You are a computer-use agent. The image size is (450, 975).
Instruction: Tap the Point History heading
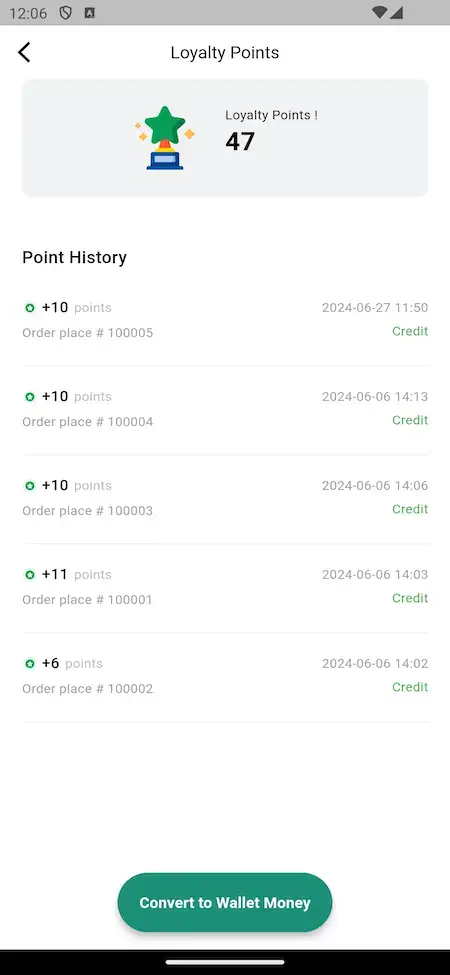(75, 257)
